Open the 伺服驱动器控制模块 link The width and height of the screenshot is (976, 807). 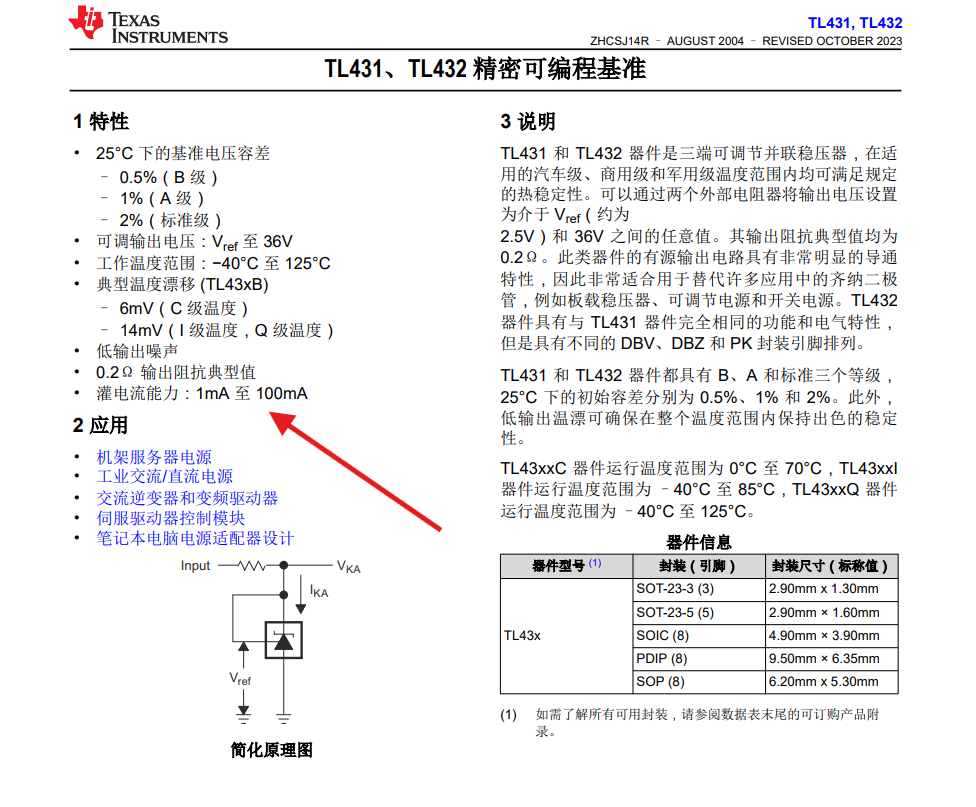[x=171, y=518]
